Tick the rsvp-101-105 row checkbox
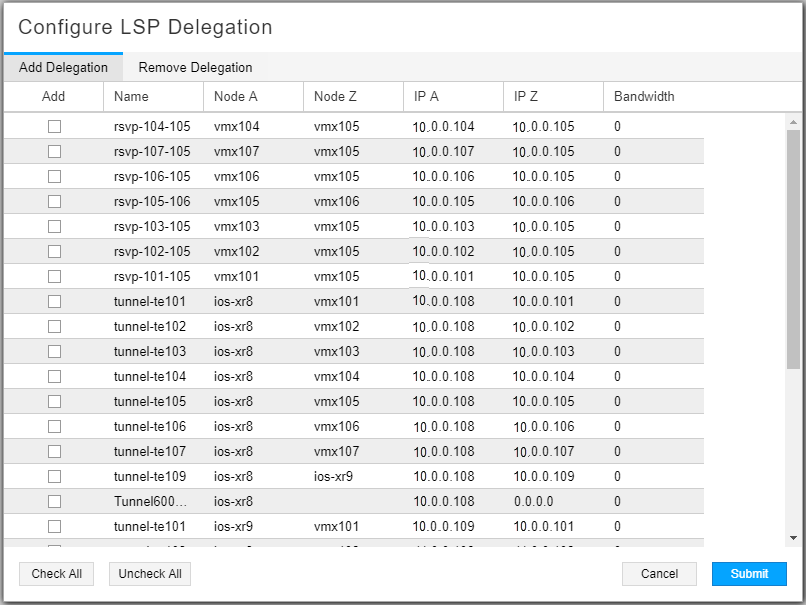 pyautogui.click(x=54, y=277)
